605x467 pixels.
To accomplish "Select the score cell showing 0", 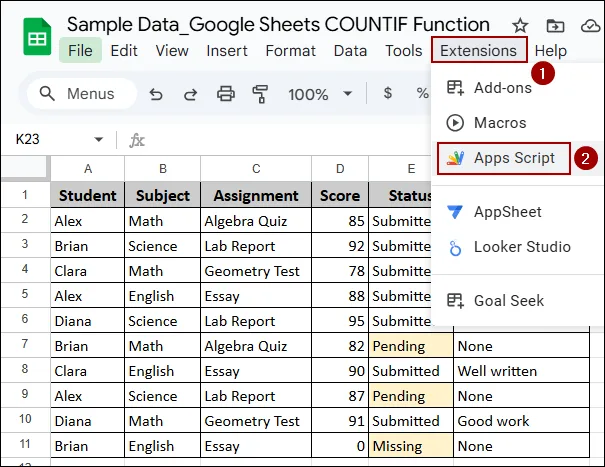I will pos(340,446).
